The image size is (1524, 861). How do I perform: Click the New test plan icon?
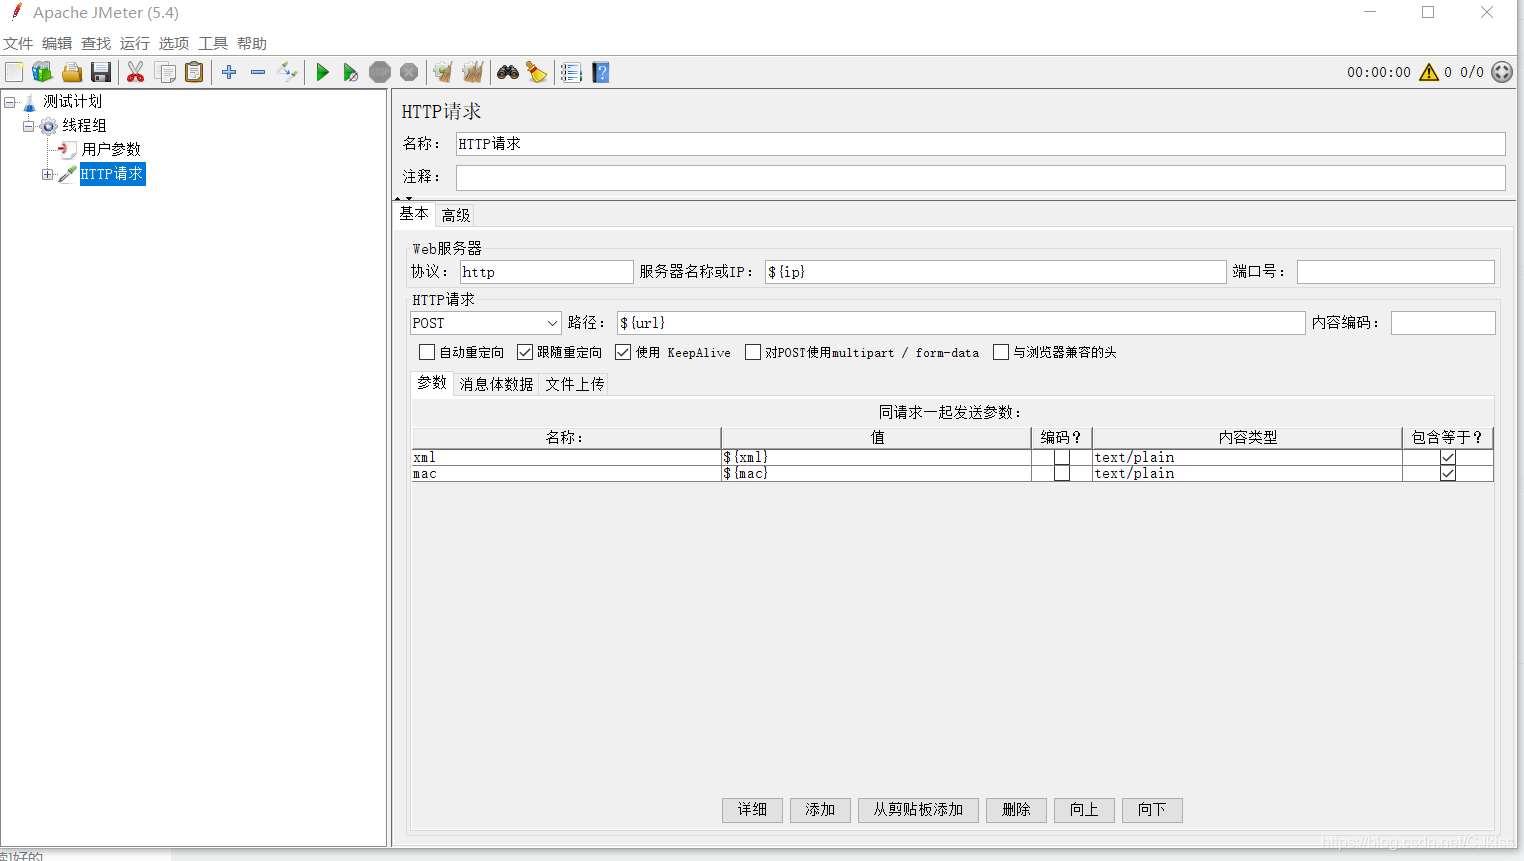(14, 72)
